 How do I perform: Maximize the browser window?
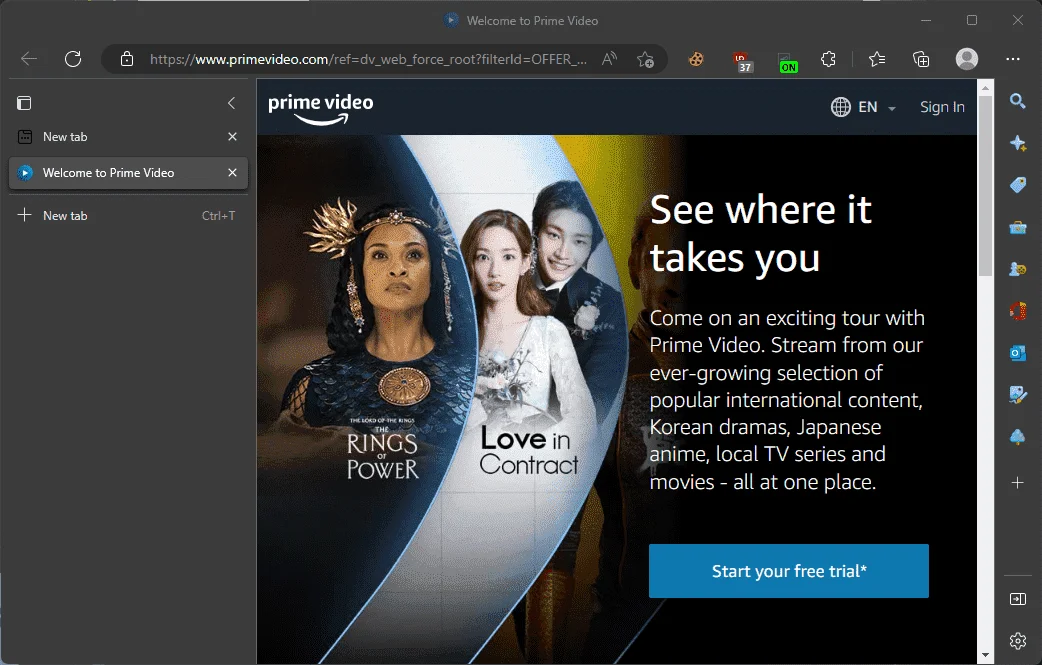click(972, 21)
